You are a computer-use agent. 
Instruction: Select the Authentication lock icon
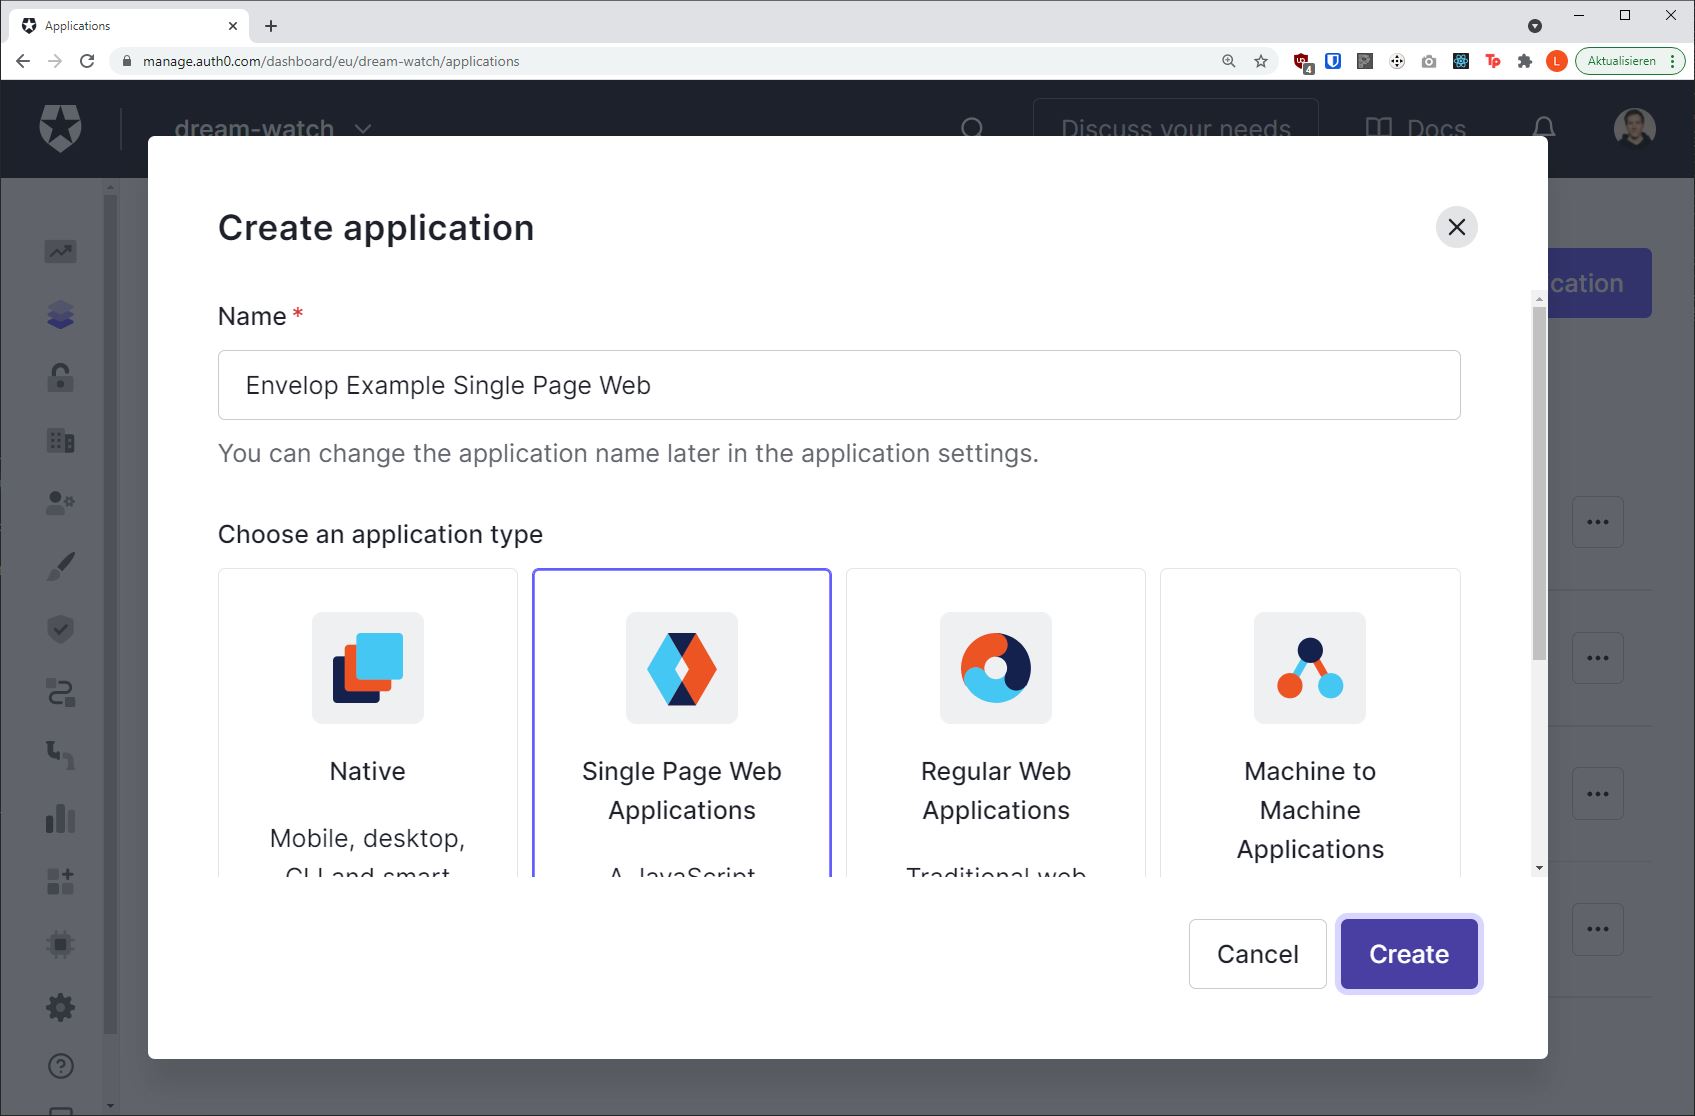click(60, 377)
